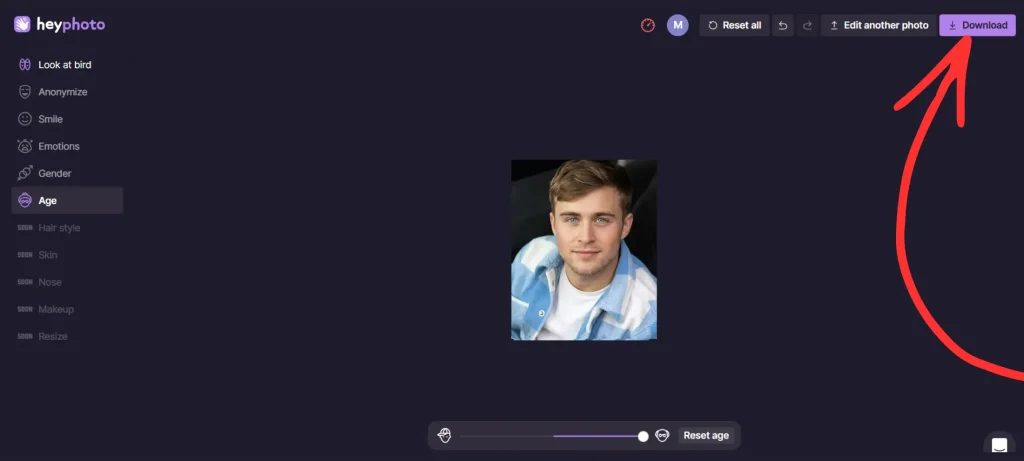The height and width of the screenshot is (461, 1024).
Task: Click the age slider handle
Action: tap(643, 436)
